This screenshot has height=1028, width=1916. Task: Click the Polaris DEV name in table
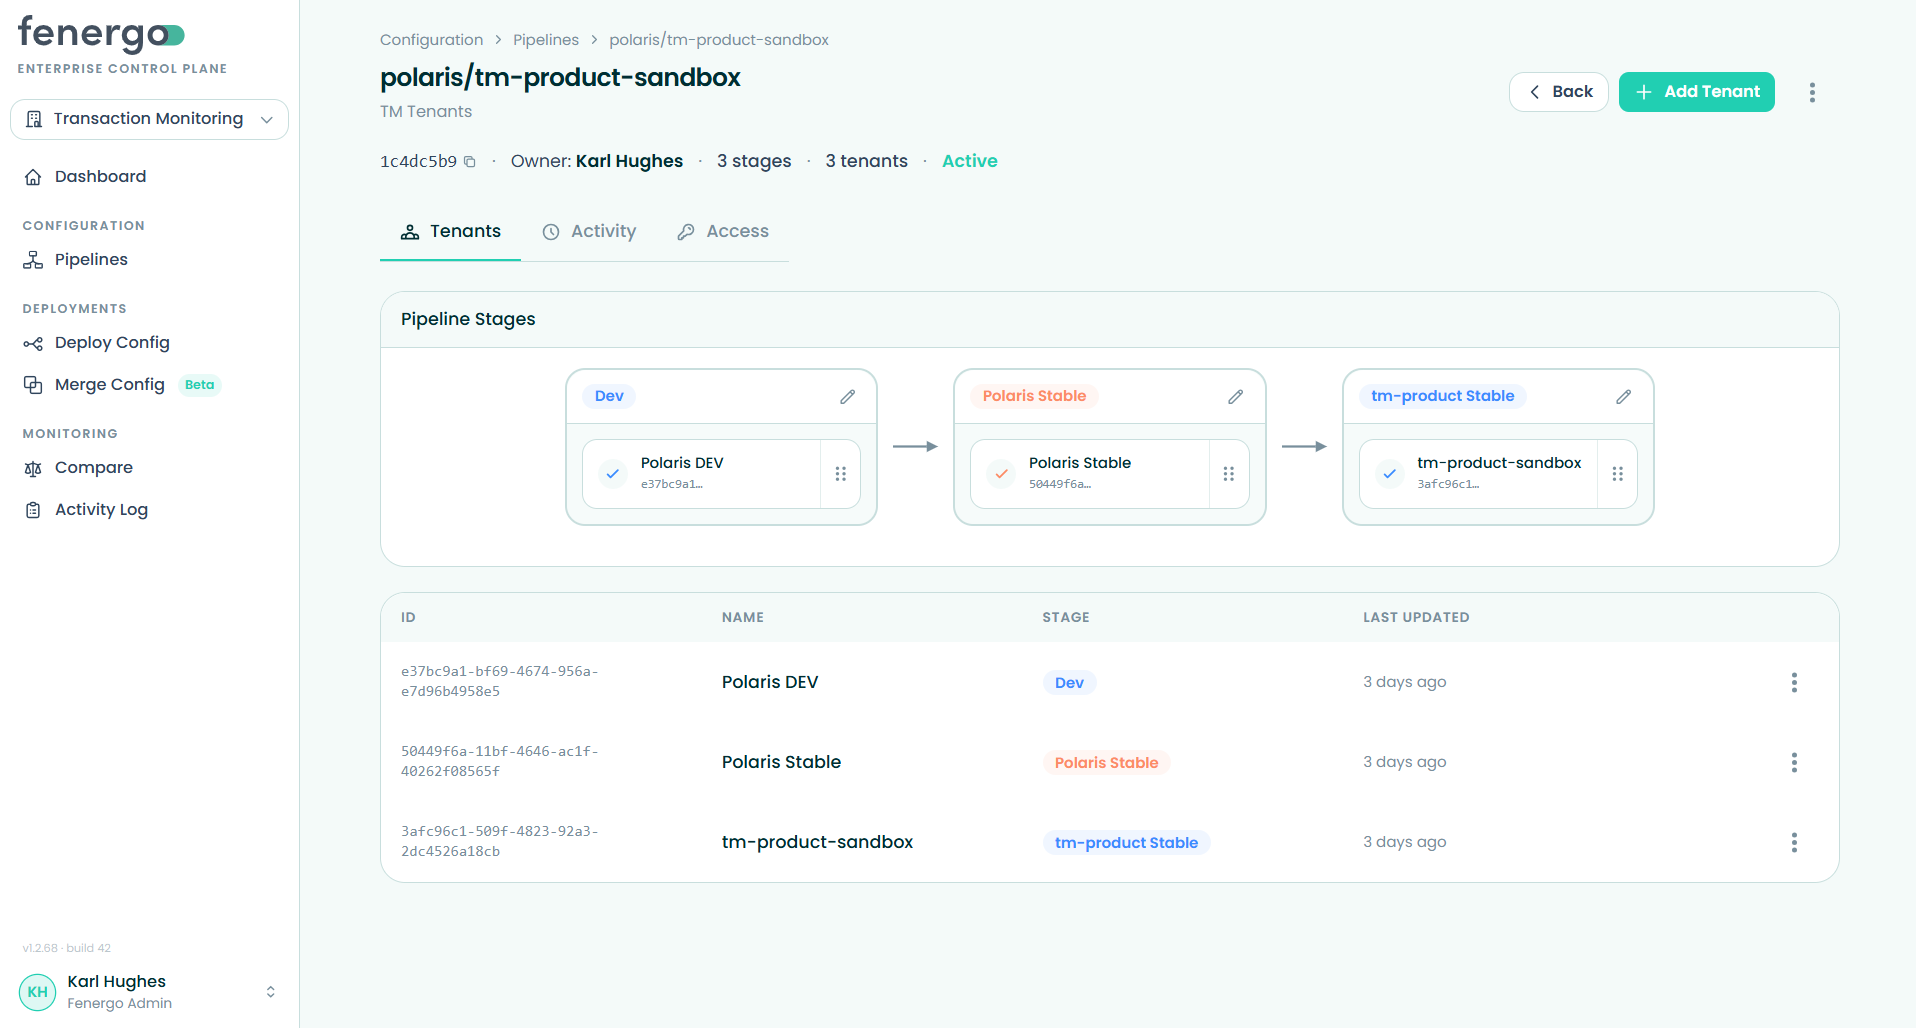(770, 682)
